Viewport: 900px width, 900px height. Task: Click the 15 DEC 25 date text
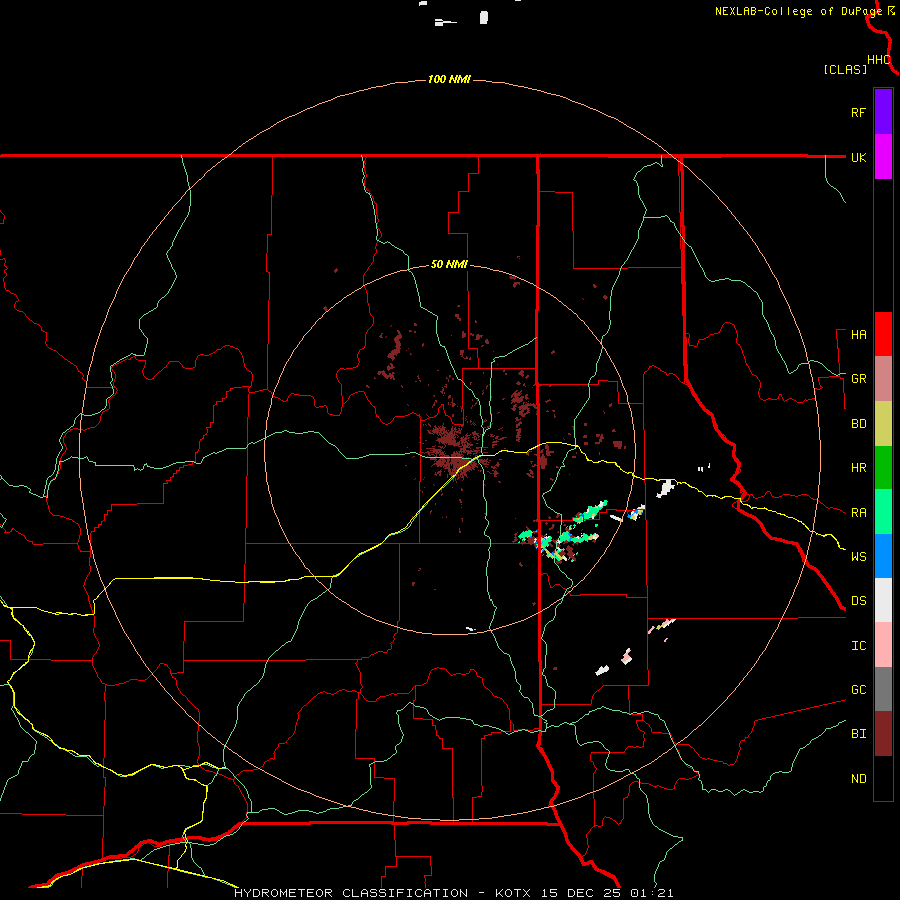pos(581,893)
